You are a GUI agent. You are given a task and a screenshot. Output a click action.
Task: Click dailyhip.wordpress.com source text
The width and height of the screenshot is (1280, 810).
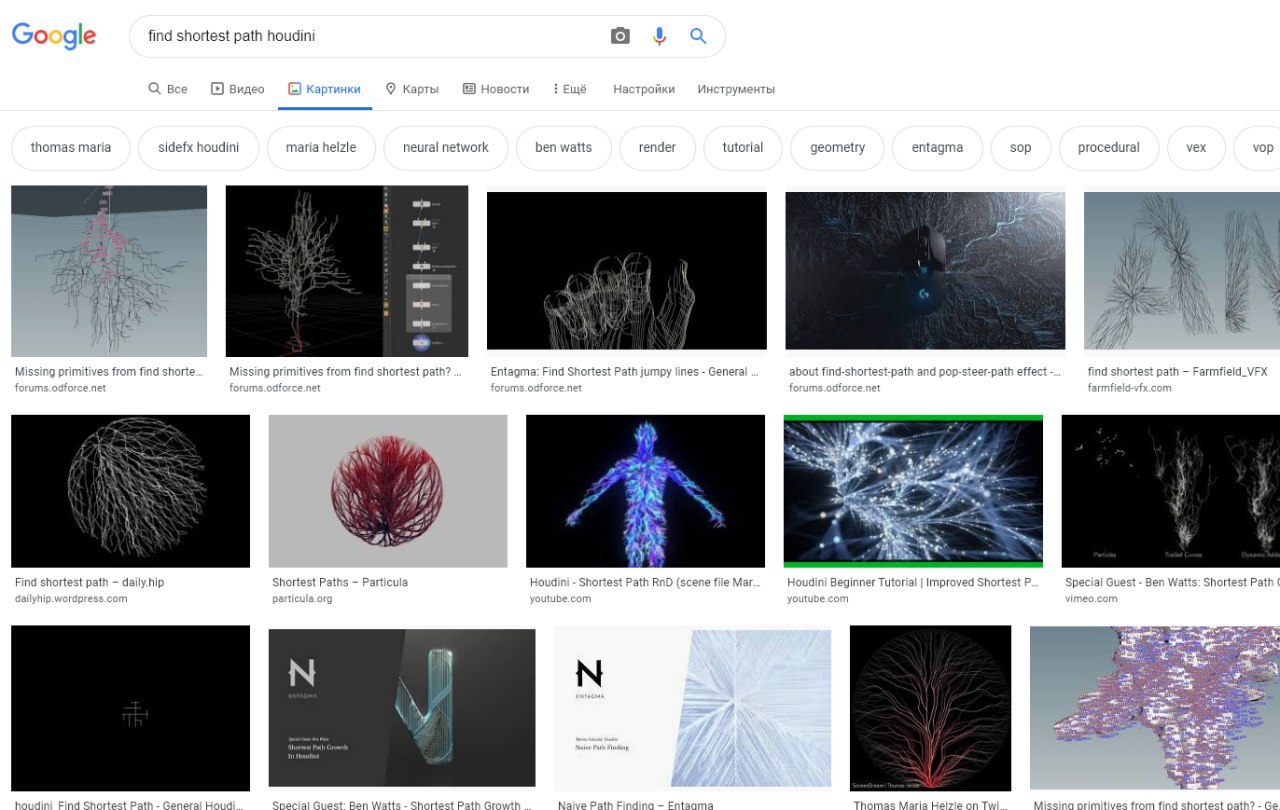(x=71, y=599)
